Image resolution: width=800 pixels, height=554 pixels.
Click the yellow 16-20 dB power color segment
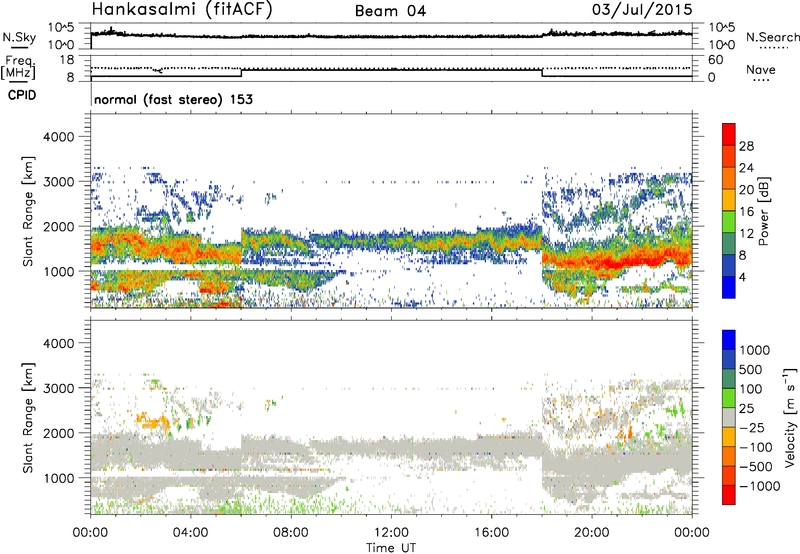point(729,199)
